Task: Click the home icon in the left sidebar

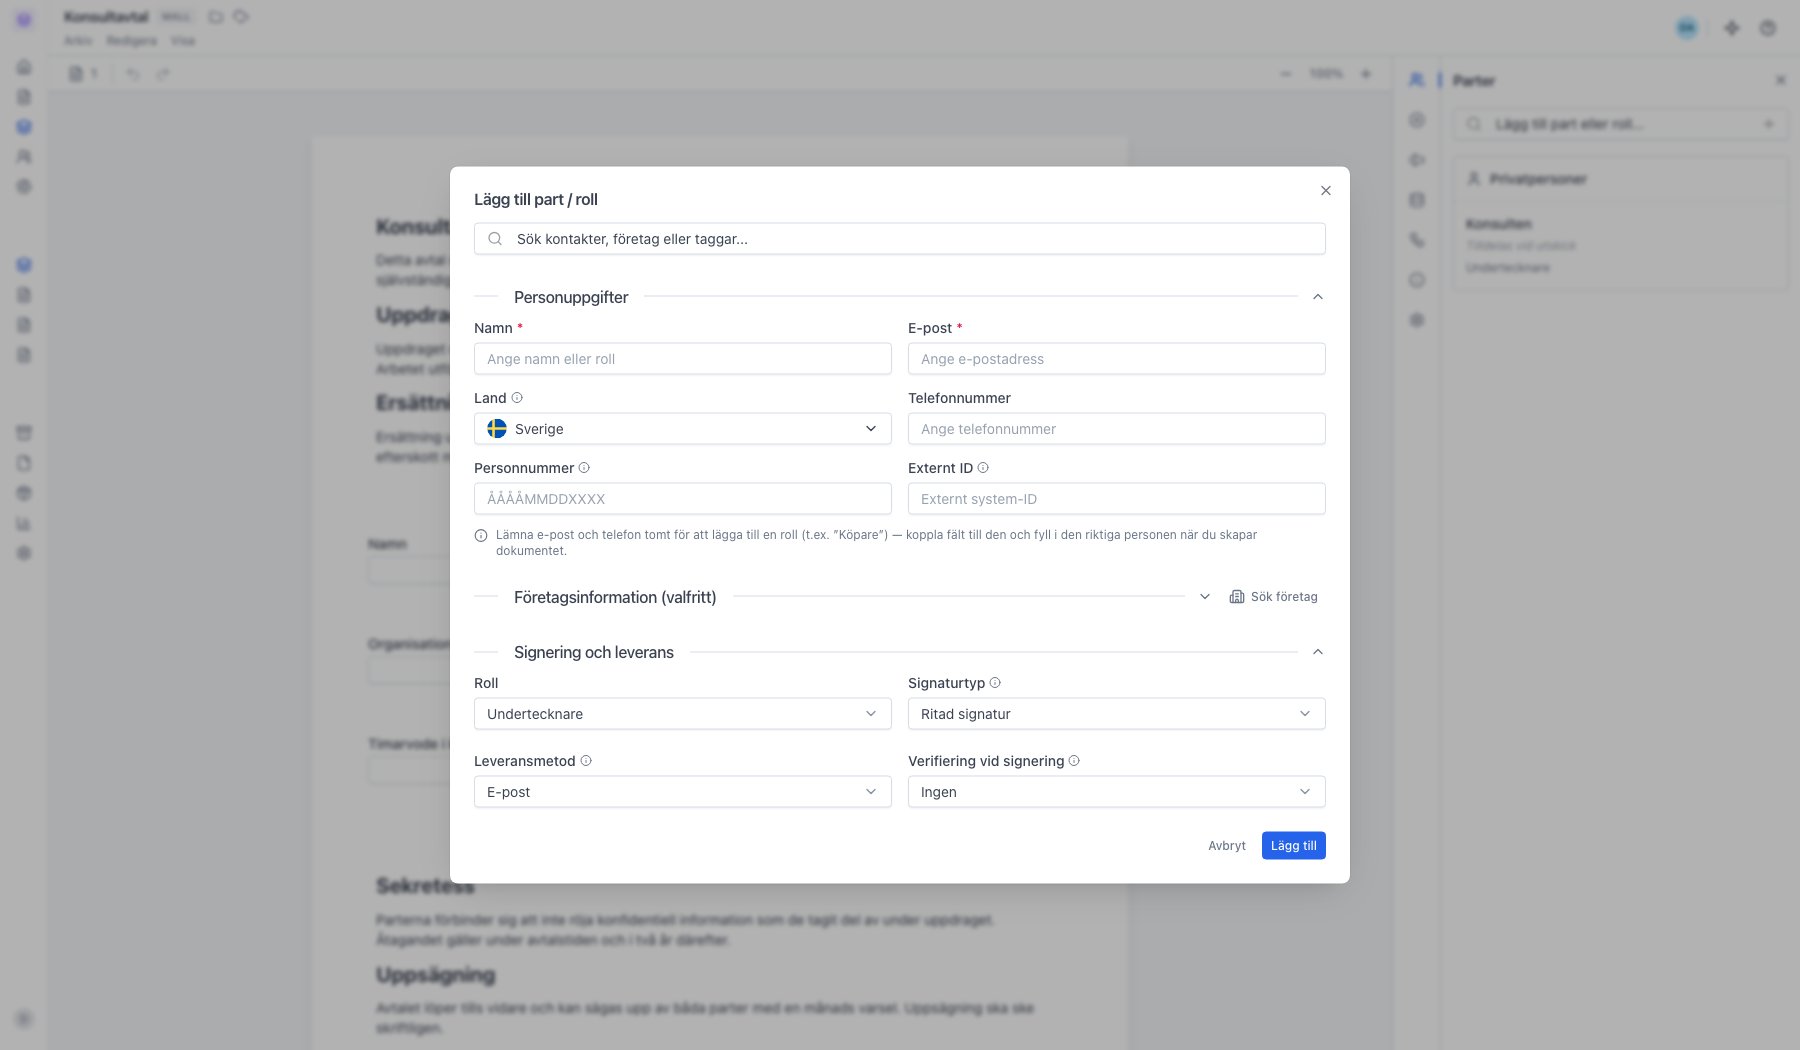Action: point(24,67)
